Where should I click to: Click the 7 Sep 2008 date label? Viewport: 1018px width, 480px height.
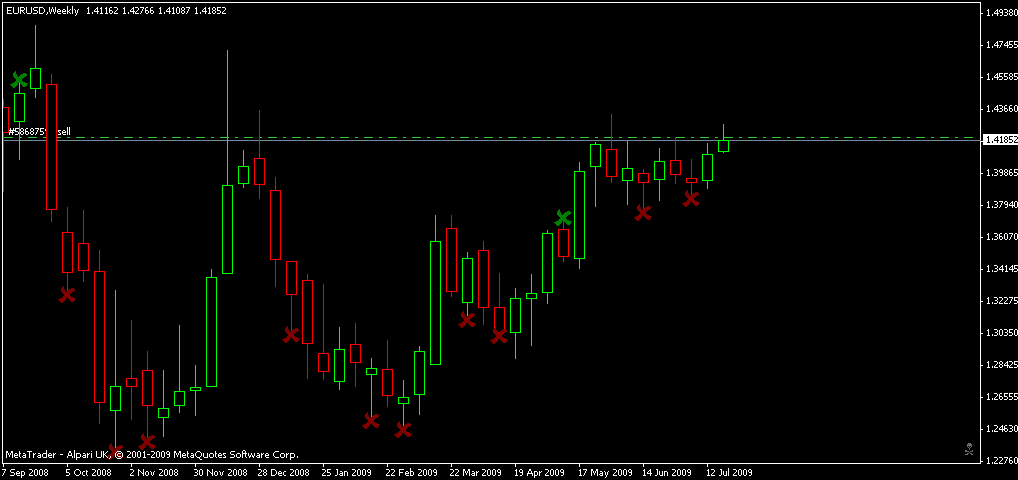(26, 472)
